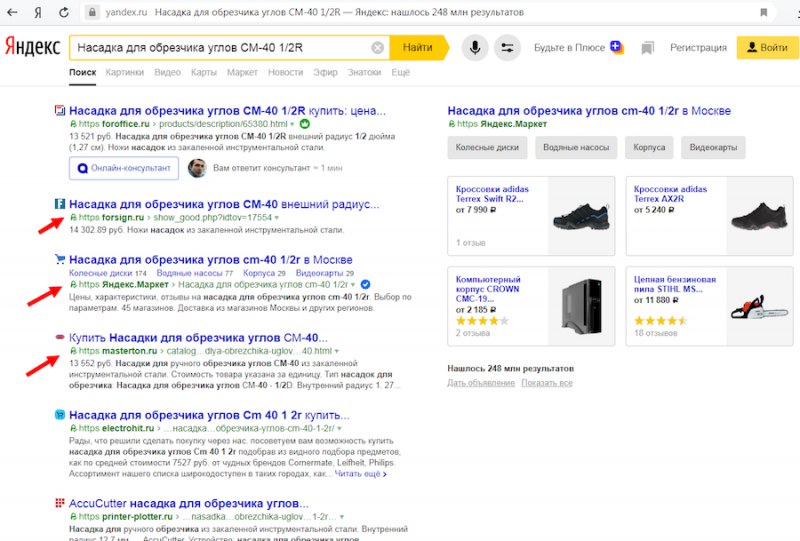Switch to the Эфир tab
Image resolution: width=800 pixels, height=541 pixels.
(x=325, y=72)
